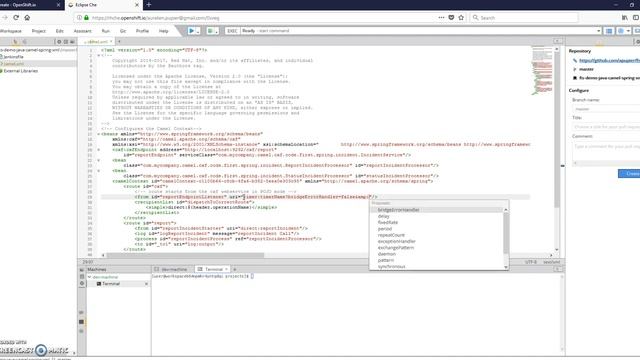
Task: Select Terminal entry under dev-machine
Action: point(111,284)
